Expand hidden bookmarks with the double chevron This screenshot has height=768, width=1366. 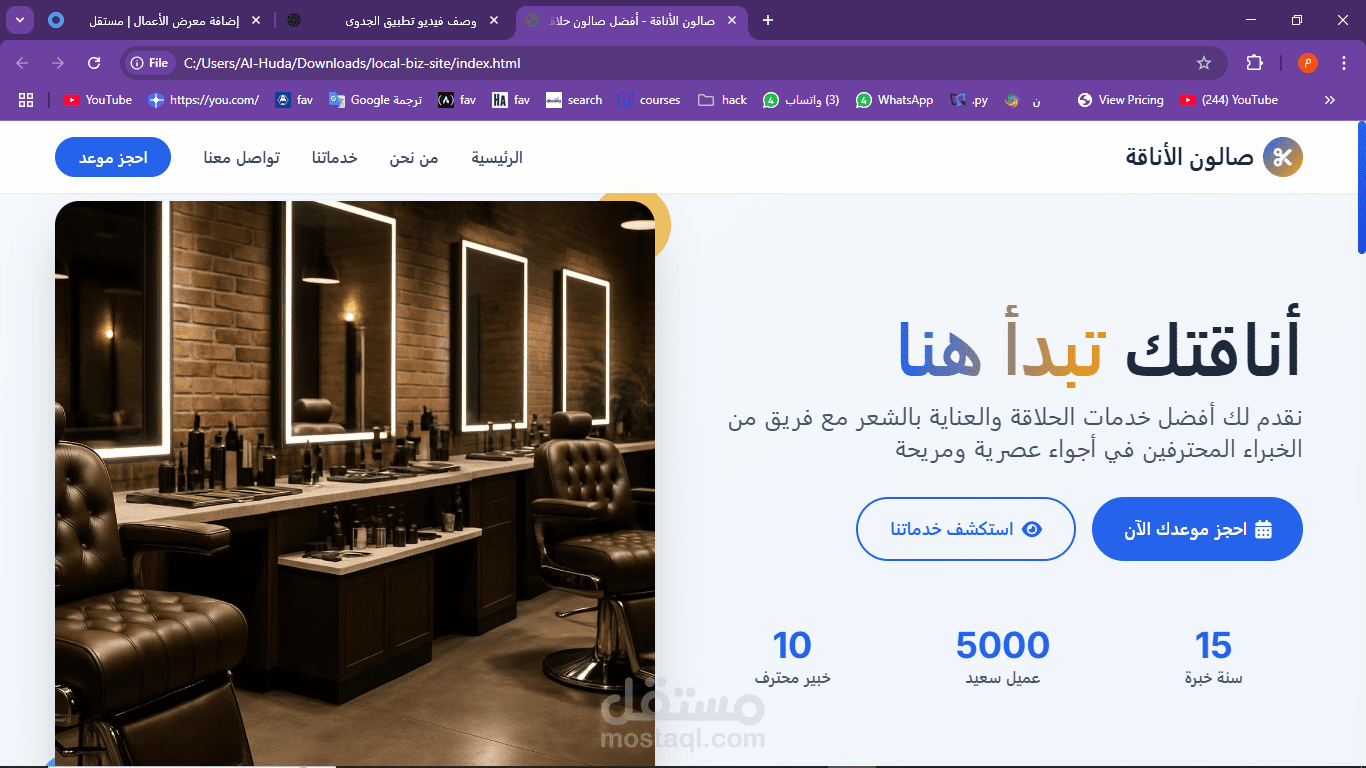1330,100
